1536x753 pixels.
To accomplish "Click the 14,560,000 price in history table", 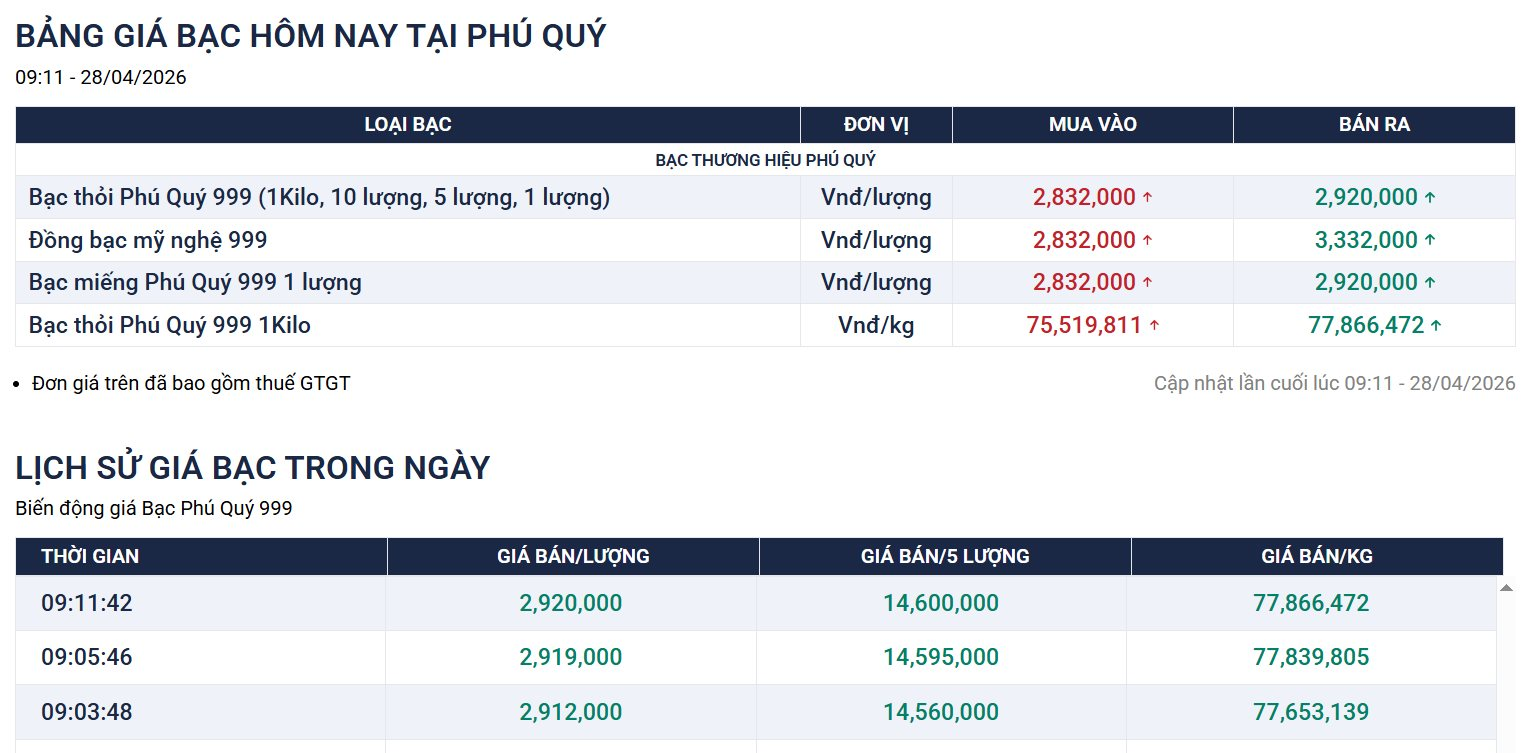I will (x=940, y=712).
